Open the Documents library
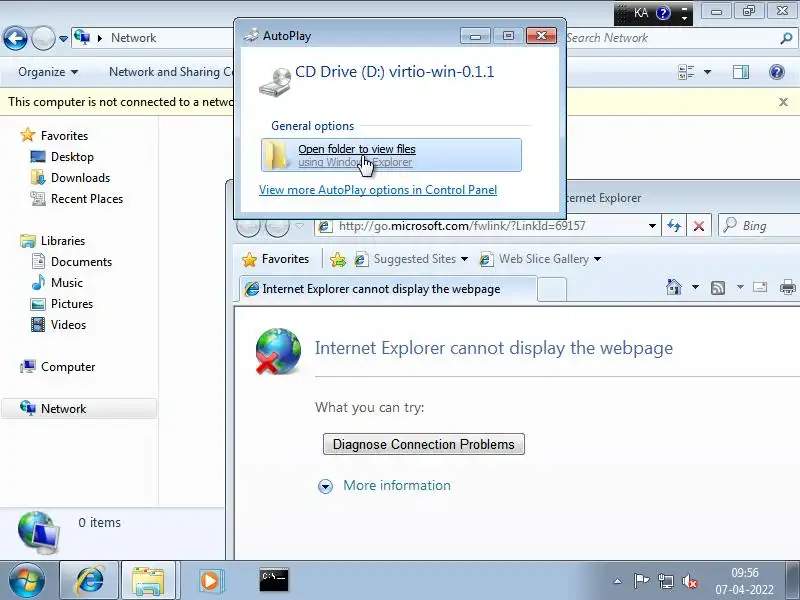The image size is (800, 600). 71,261
